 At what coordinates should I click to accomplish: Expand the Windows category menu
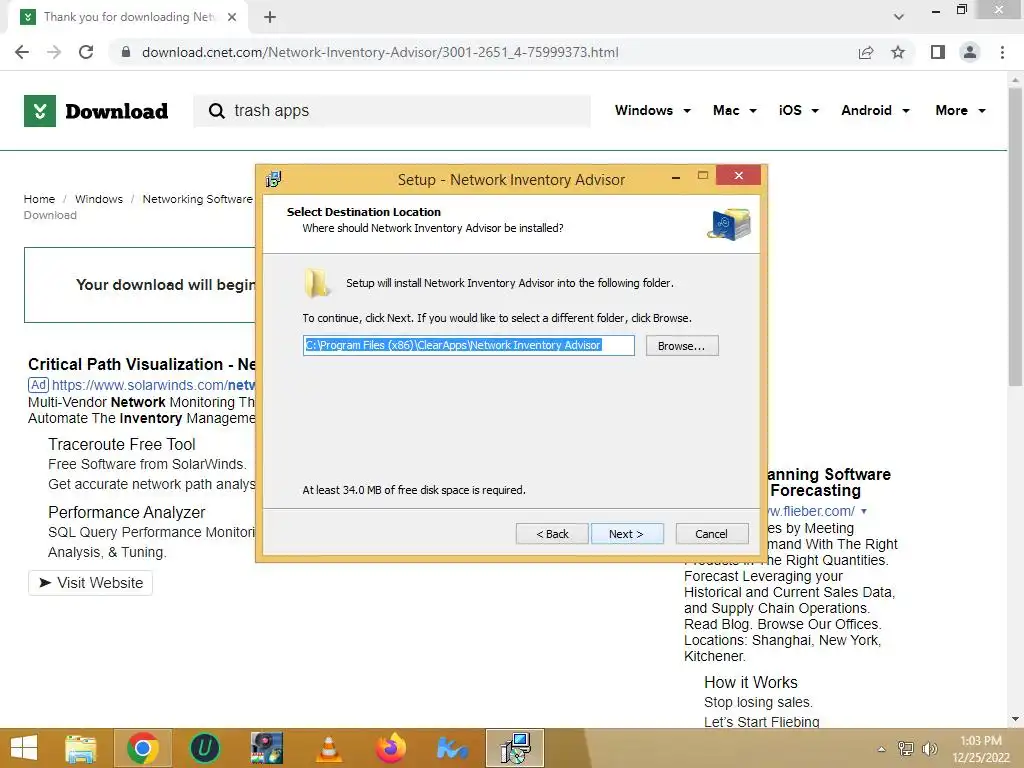pyautogui.click(x=652, y=110)
